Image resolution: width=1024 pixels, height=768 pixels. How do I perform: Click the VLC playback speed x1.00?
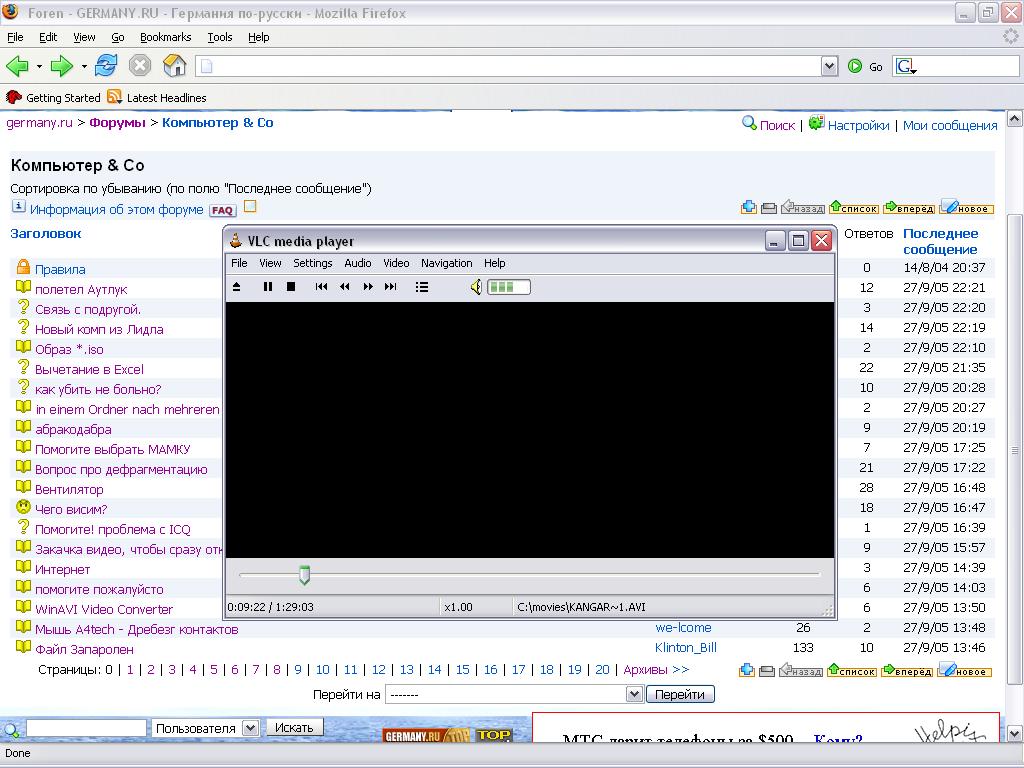458,607
